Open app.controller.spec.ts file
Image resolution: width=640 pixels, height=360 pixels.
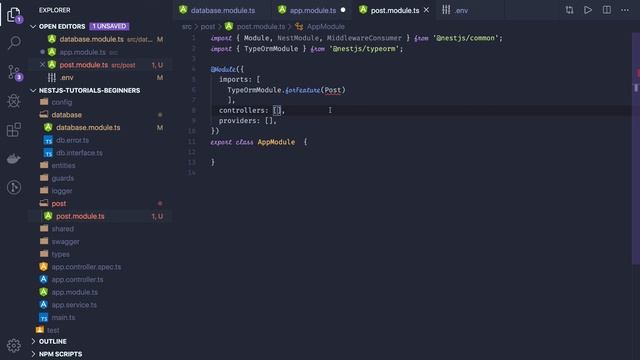pos(86,267)
